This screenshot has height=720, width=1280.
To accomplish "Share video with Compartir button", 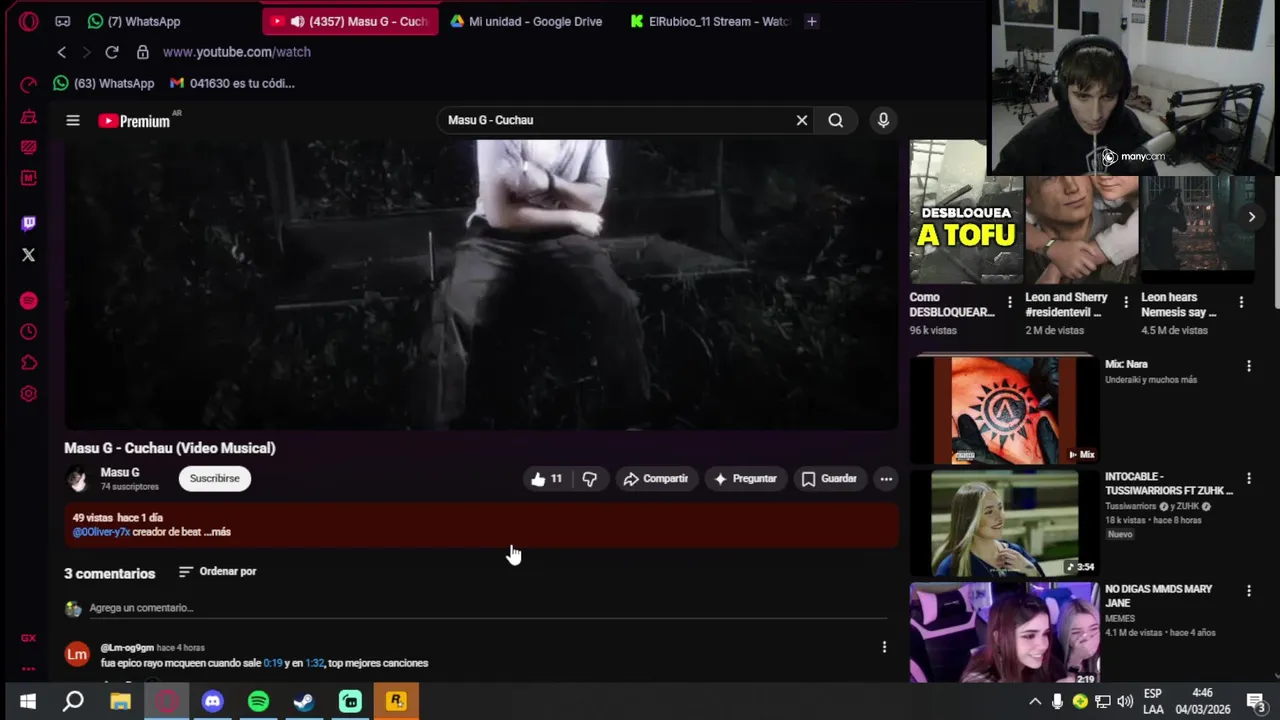I will click(655, 479).
